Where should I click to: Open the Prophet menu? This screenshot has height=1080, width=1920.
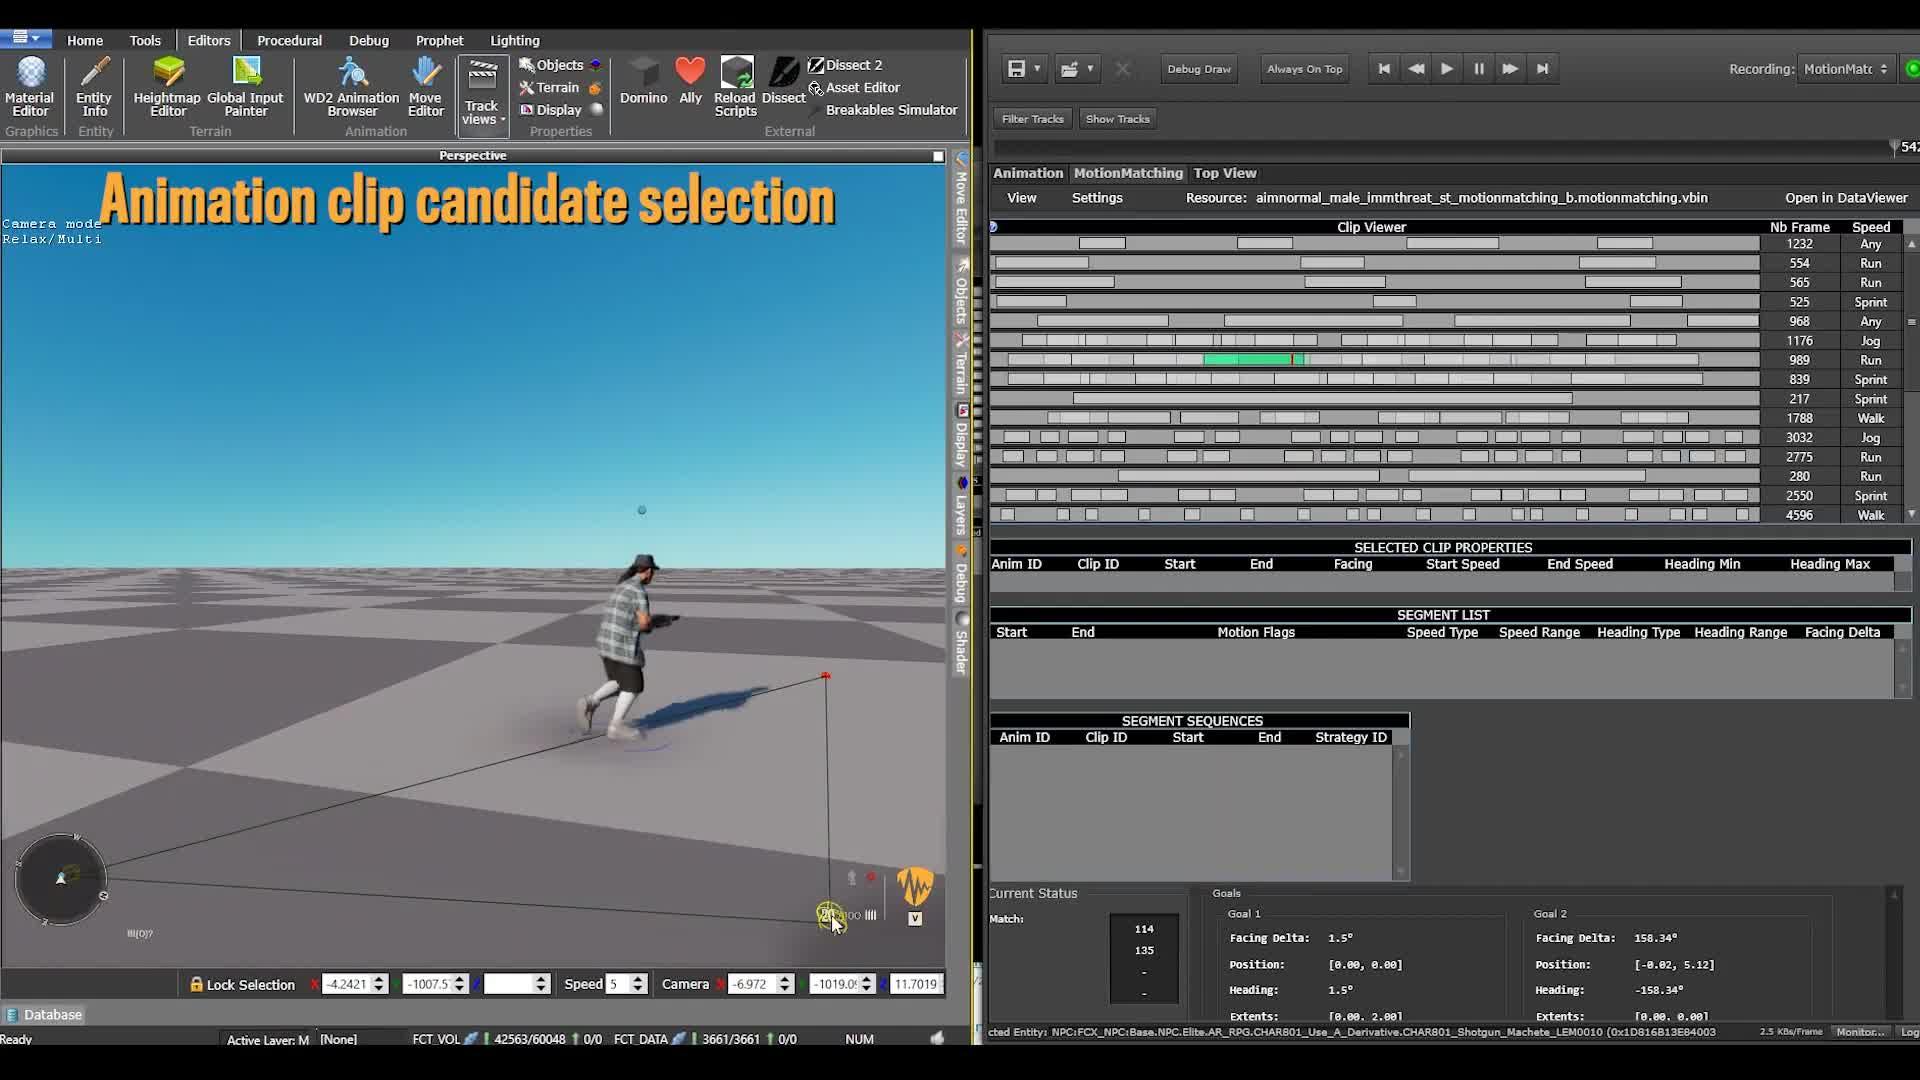(439, 40)
